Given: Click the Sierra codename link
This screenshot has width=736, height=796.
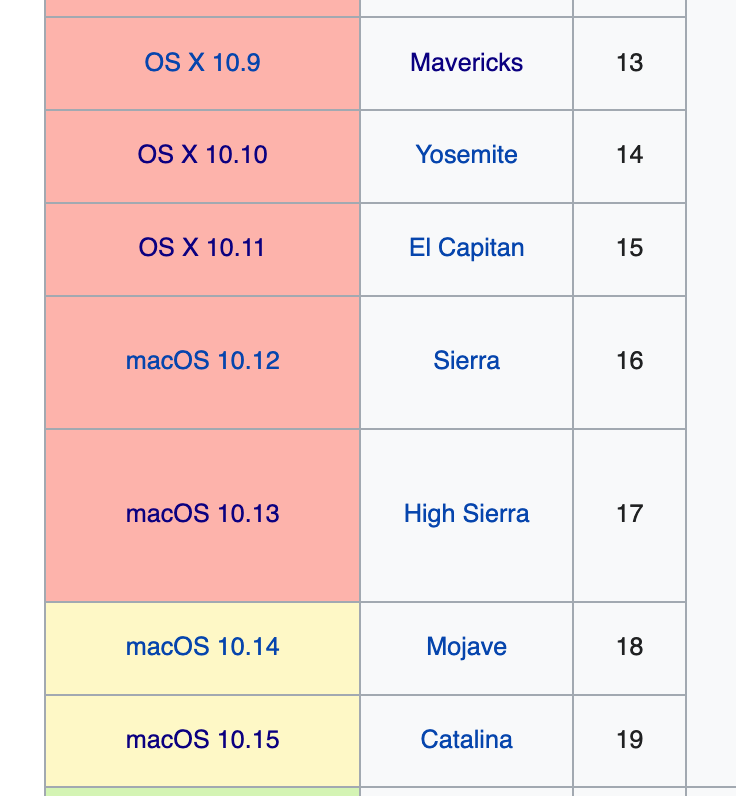Looking at the screenshot, I should coord(466,361).
